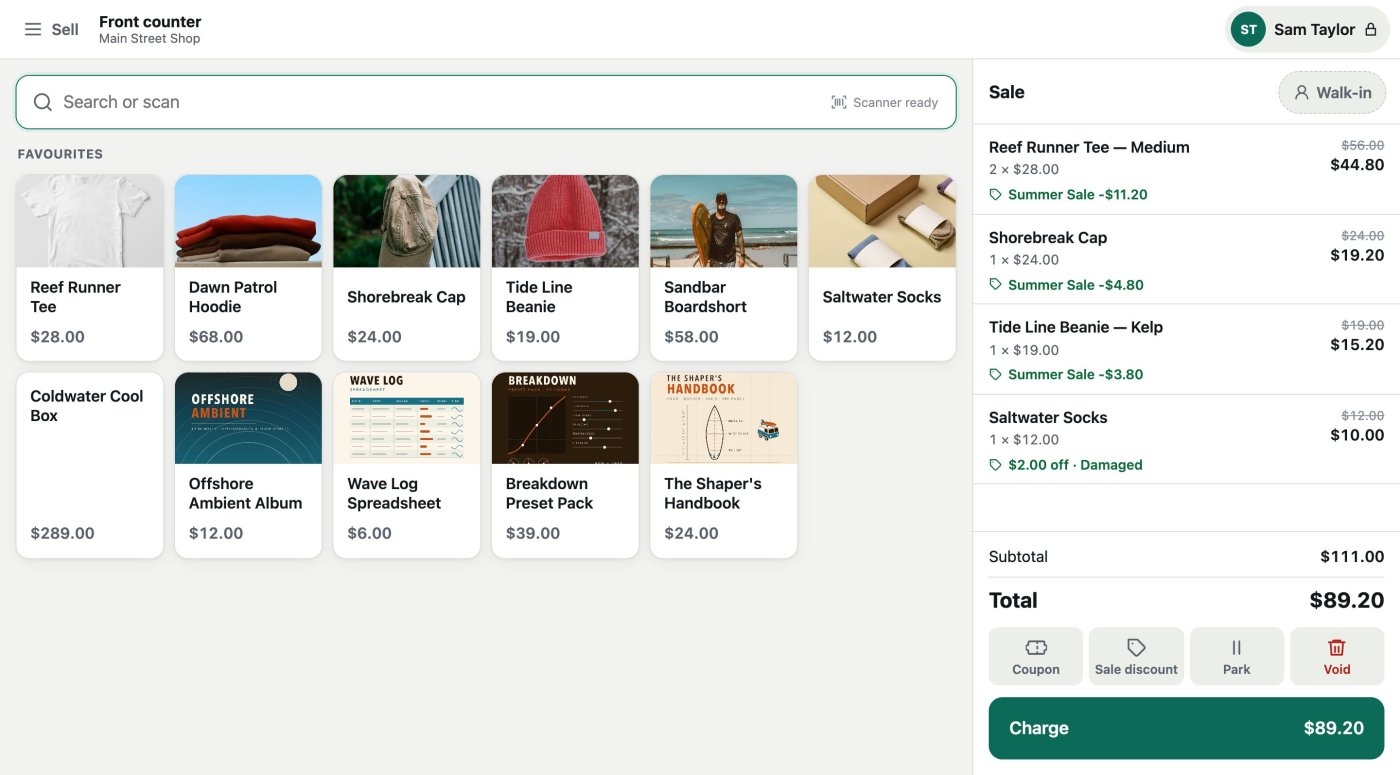
Task: Click the tag icon under Shorebreak Cap line
Action: [995, 285]
